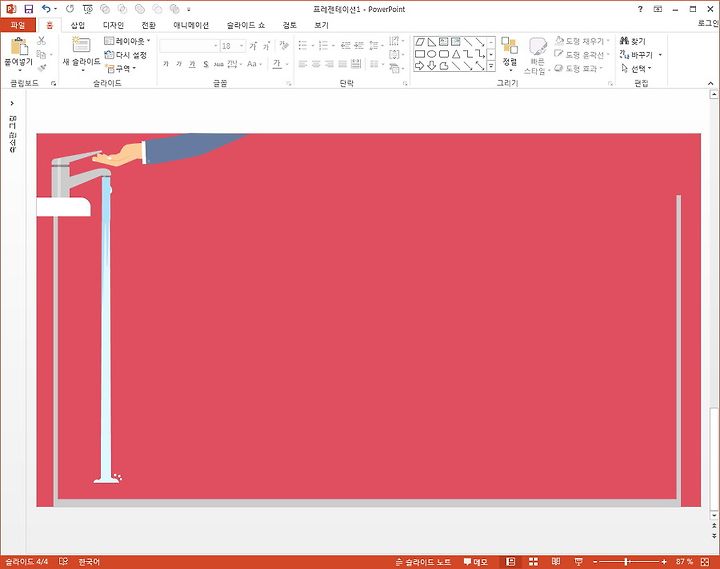Open the font color 가 swatch
The width and height of the screenshot is (720, 569).
click(277, 64)
